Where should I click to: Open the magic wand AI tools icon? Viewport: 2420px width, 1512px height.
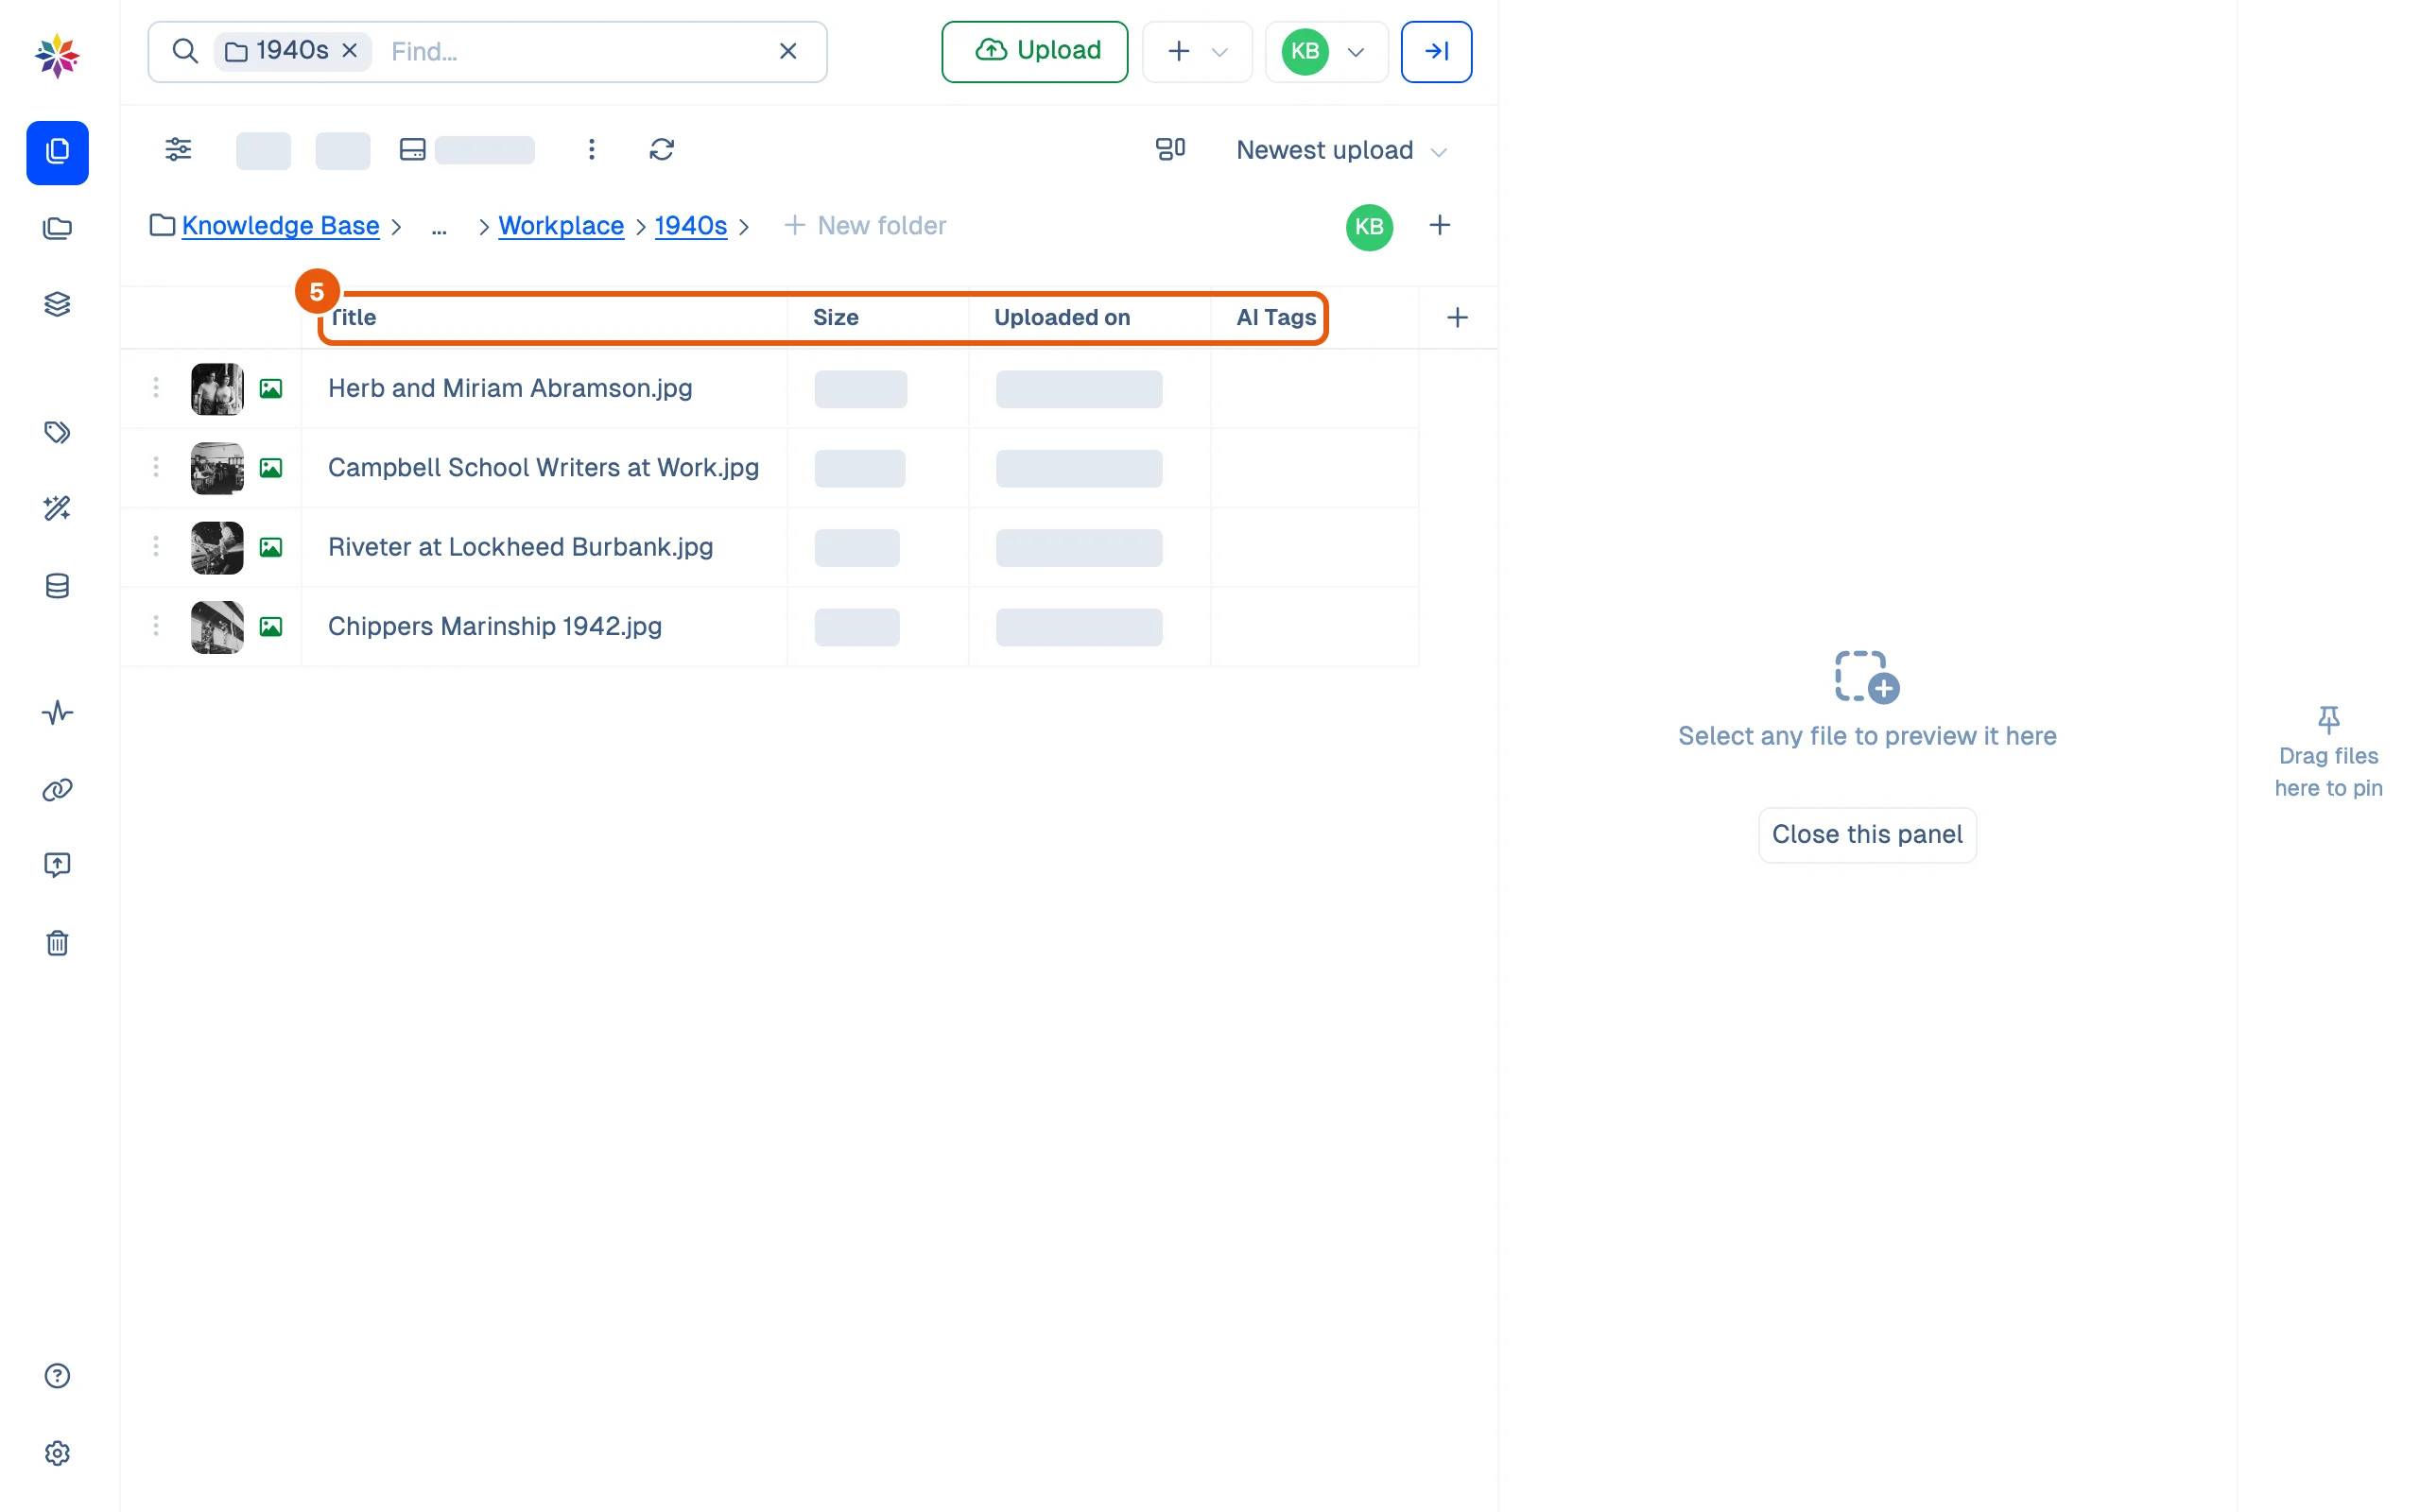coord(57,508)
